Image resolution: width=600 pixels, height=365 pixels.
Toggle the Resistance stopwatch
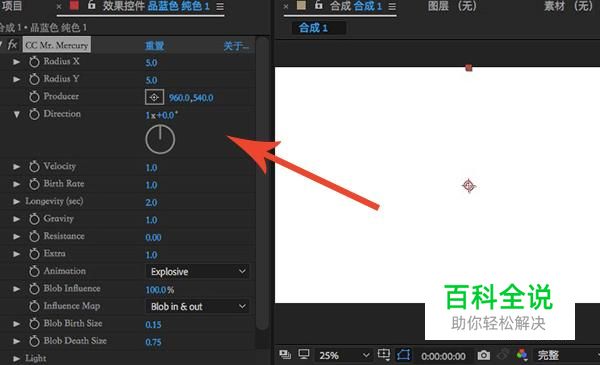[x=34, y=236]
